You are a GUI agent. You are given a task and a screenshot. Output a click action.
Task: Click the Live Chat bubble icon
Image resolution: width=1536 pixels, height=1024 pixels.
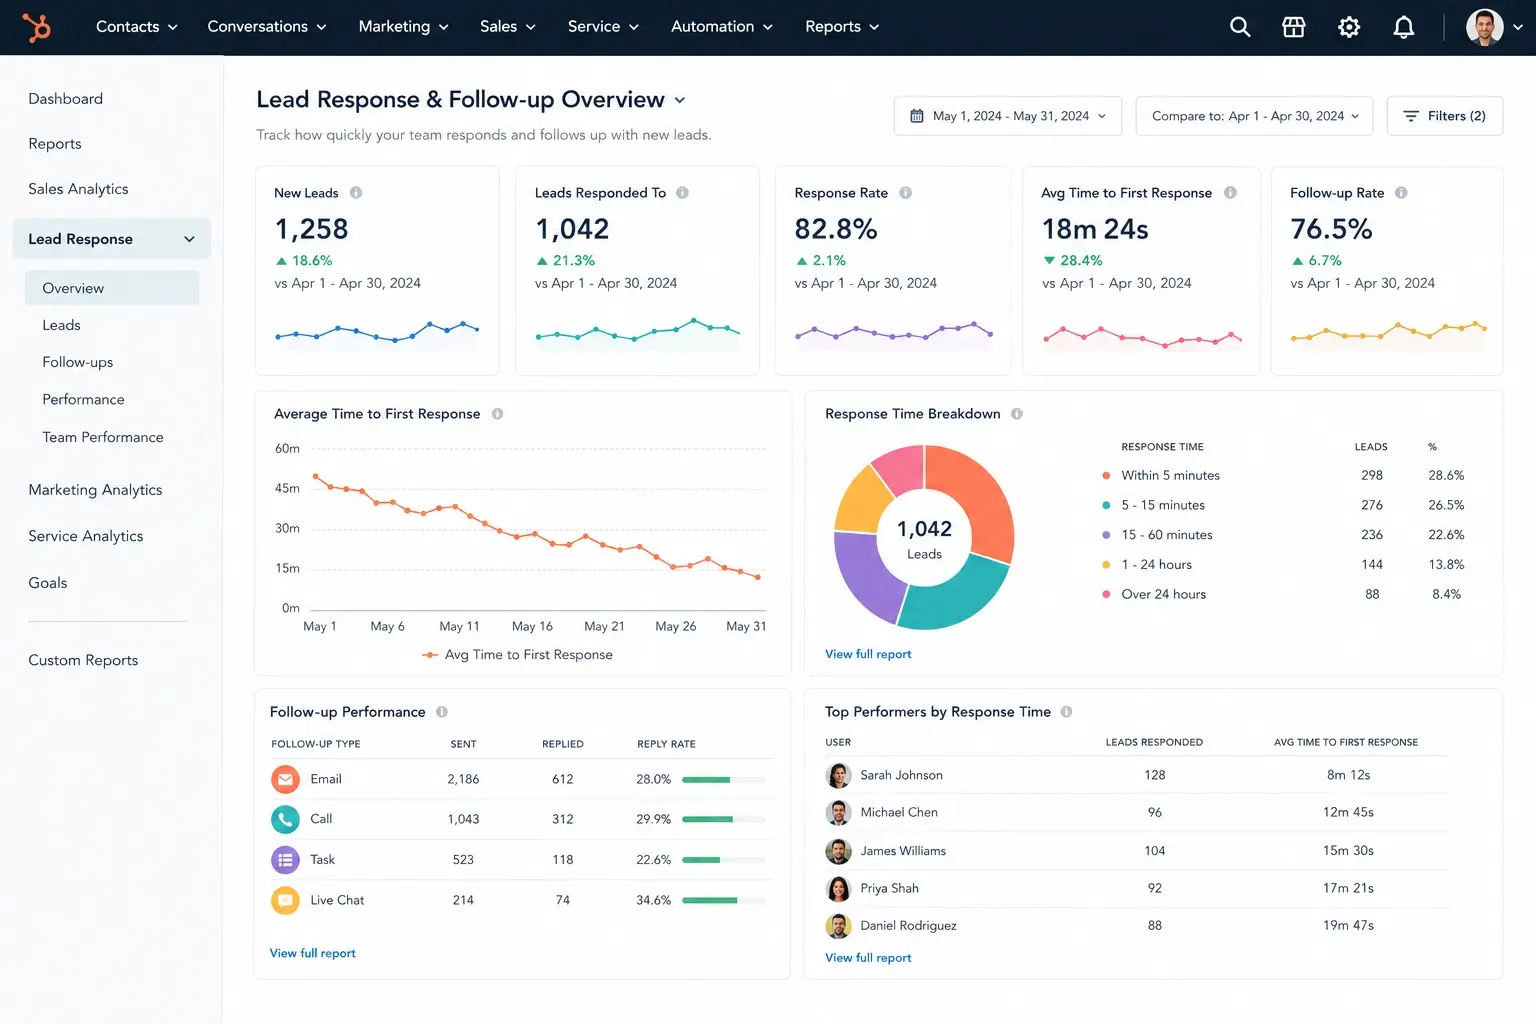(x=285, y=901)
